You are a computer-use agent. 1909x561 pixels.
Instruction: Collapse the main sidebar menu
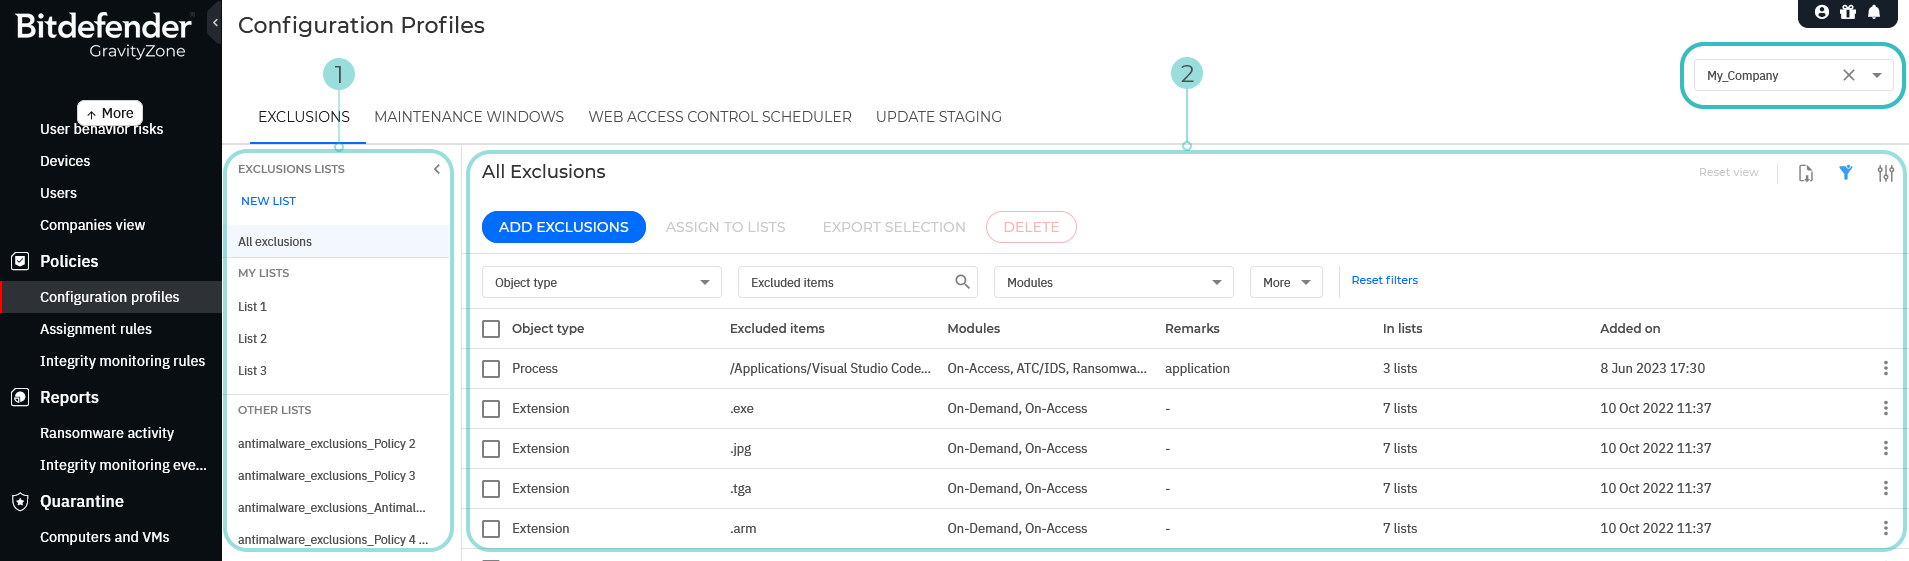coord(215,22)
